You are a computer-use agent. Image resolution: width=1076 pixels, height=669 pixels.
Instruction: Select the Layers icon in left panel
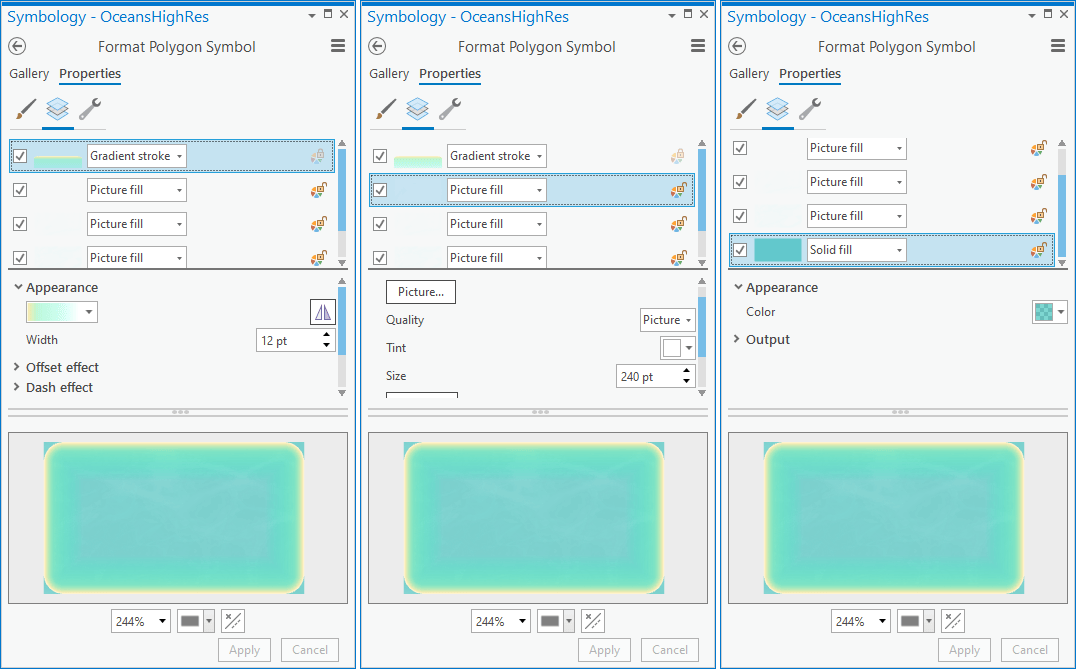pyautogui.click(x=58, y=108)
